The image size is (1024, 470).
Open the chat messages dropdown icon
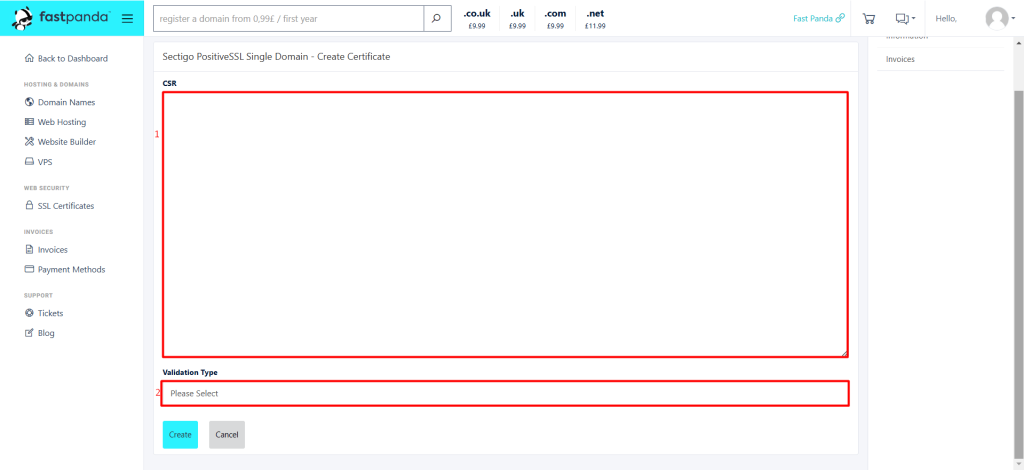pyautogui.click(x=905, y=19)
